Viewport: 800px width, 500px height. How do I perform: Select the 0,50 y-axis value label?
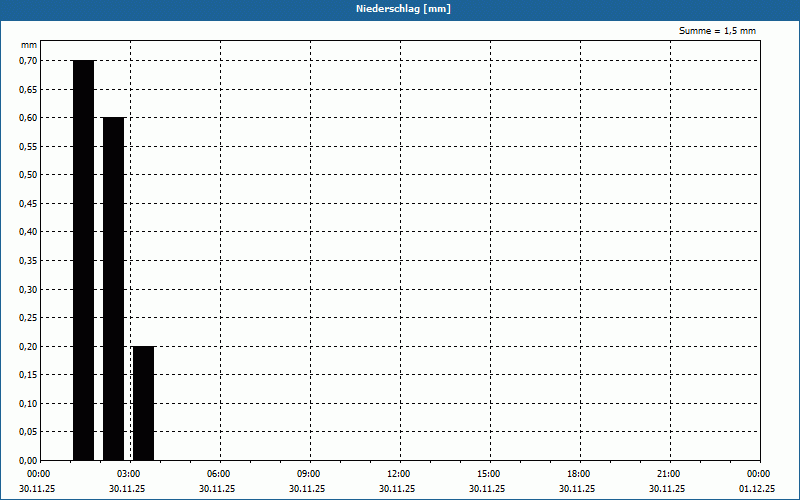(27, 175)
